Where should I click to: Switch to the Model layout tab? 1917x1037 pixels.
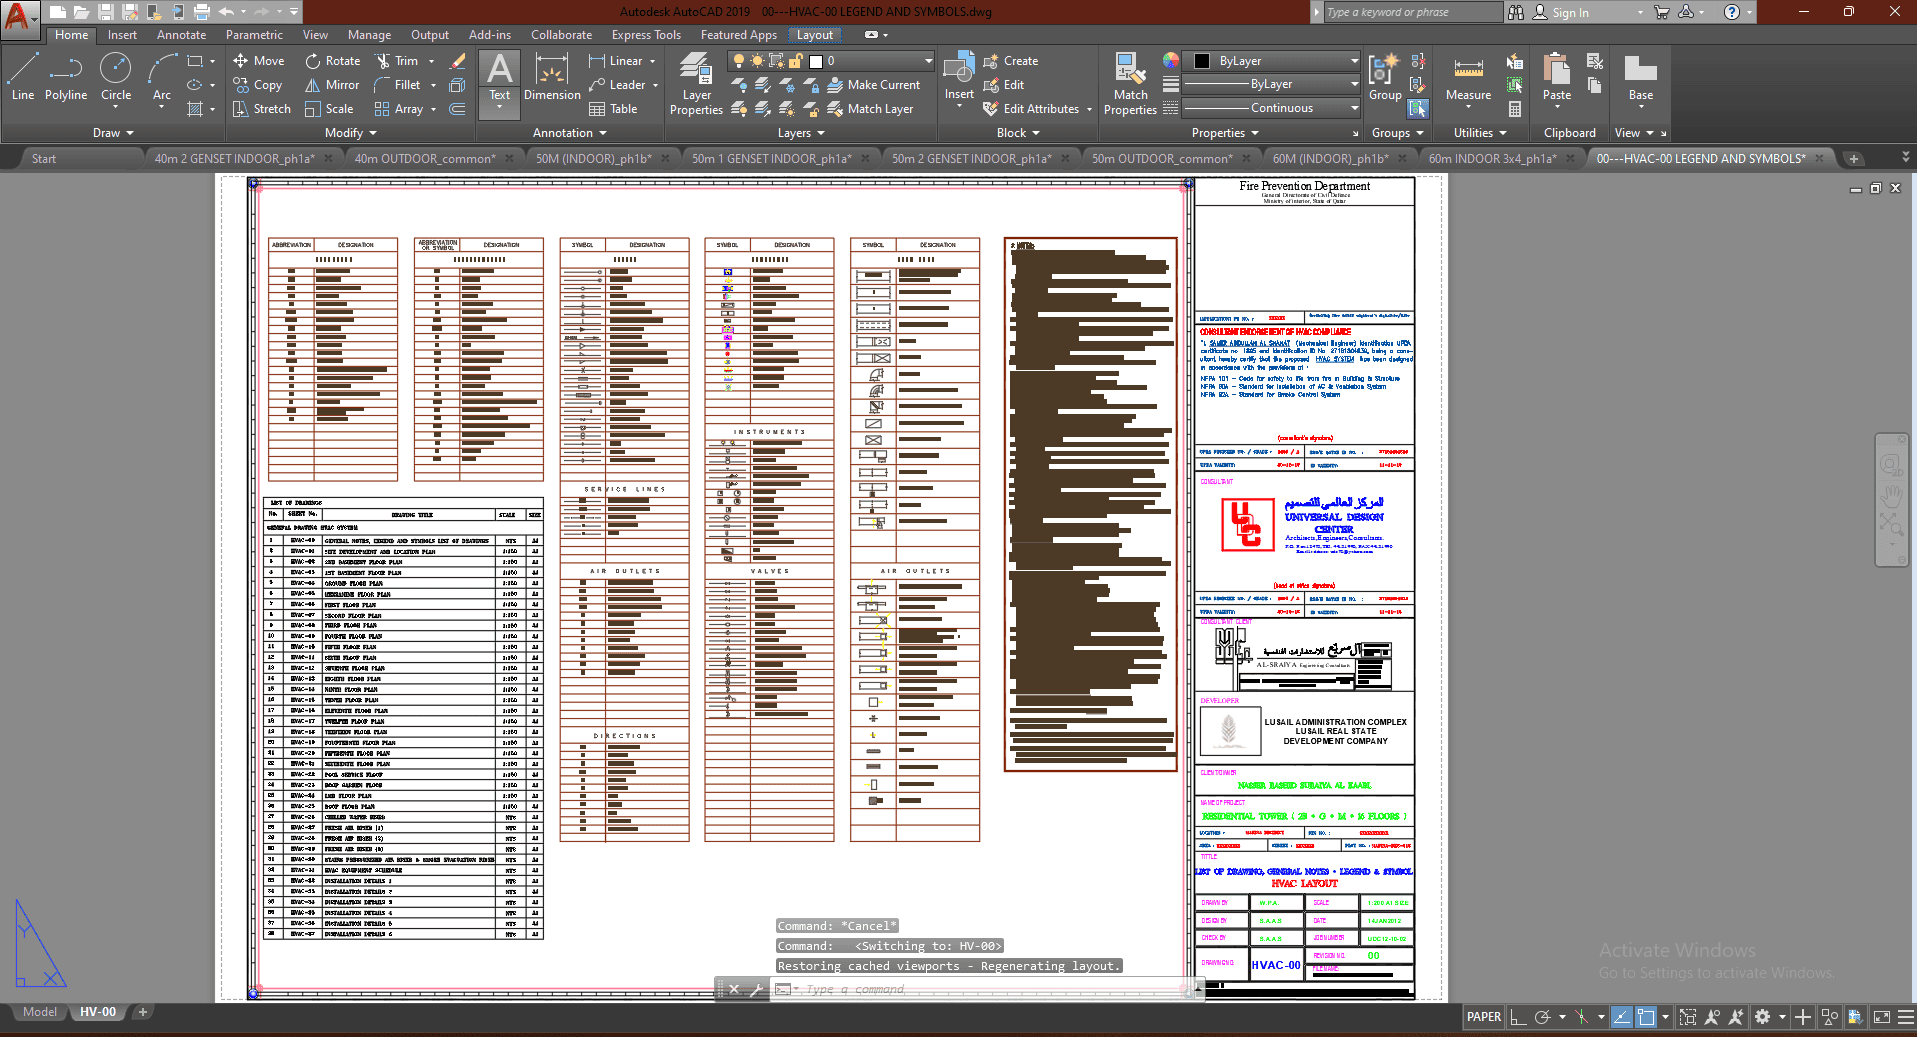point(40,1012)
